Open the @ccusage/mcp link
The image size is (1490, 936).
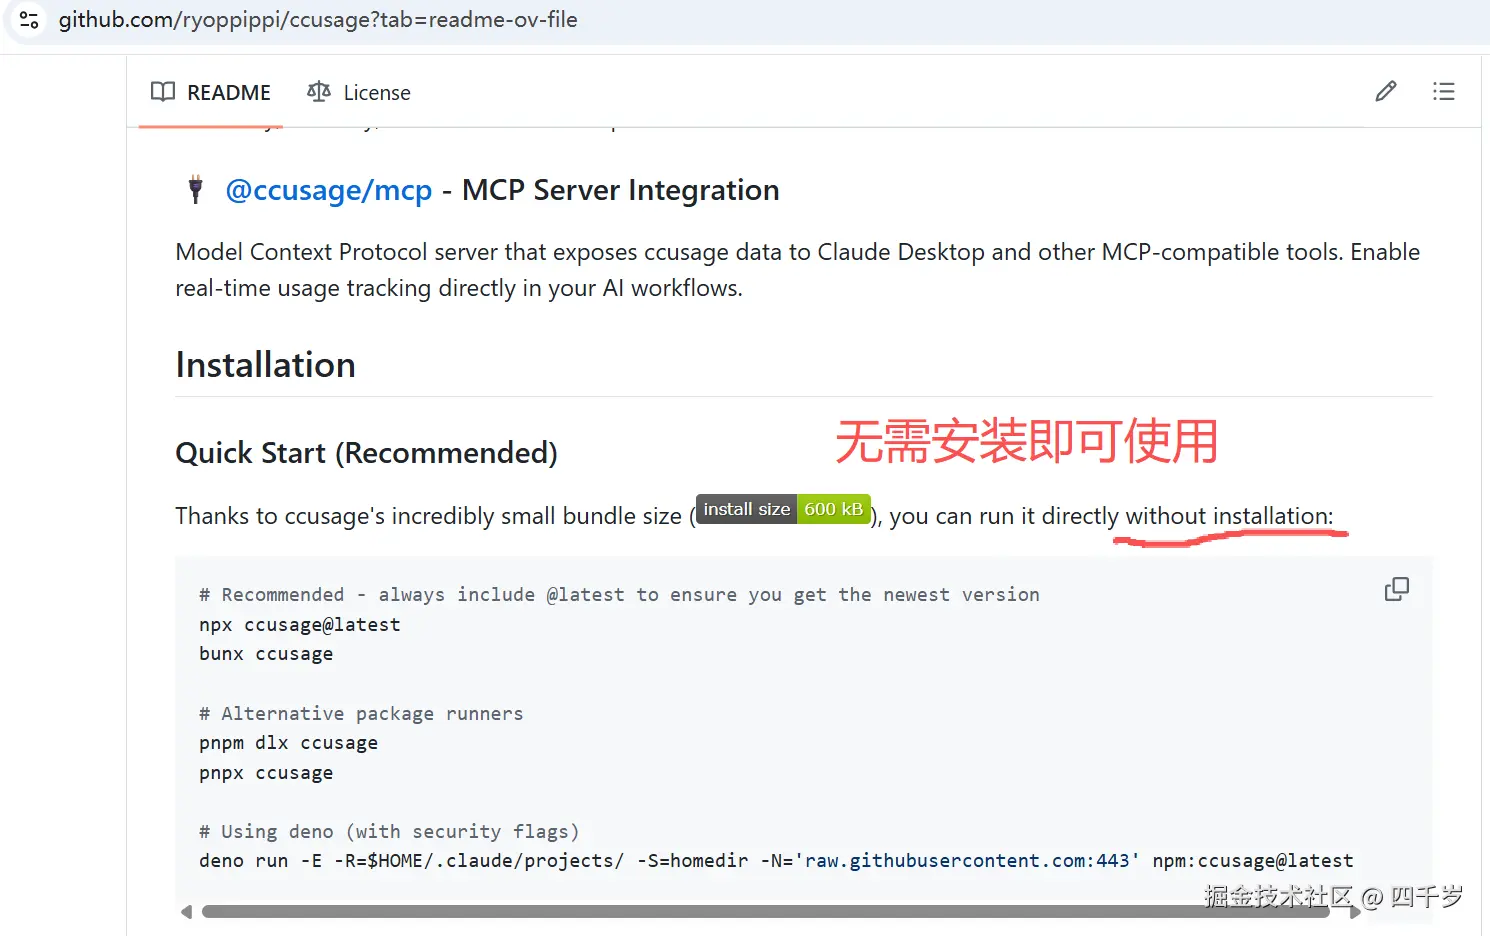tap(329, 189)
